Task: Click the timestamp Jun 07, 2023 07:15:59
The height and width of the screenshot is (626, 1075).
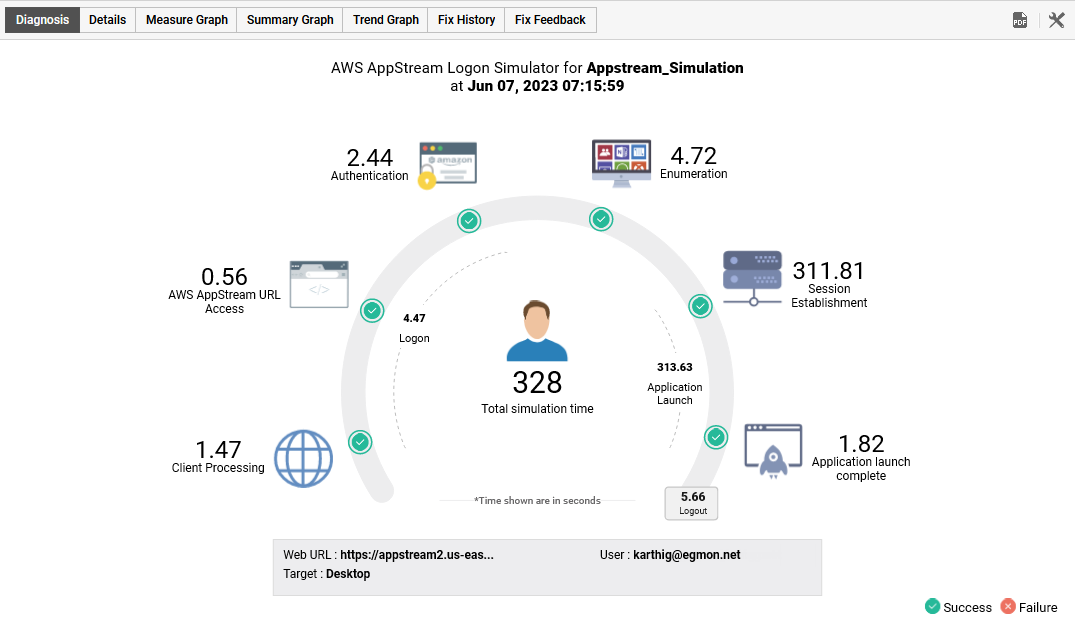Action: tap(546, 86)
